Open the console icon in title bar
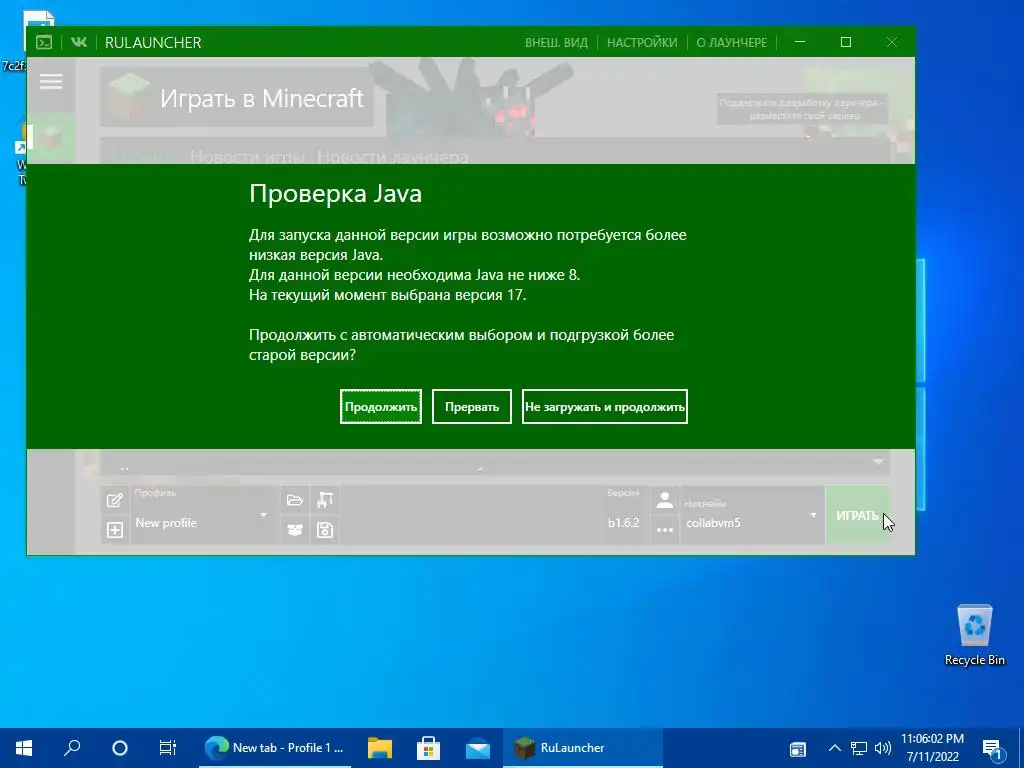This screenshot has width=1024, height=768. coord(44,42)
